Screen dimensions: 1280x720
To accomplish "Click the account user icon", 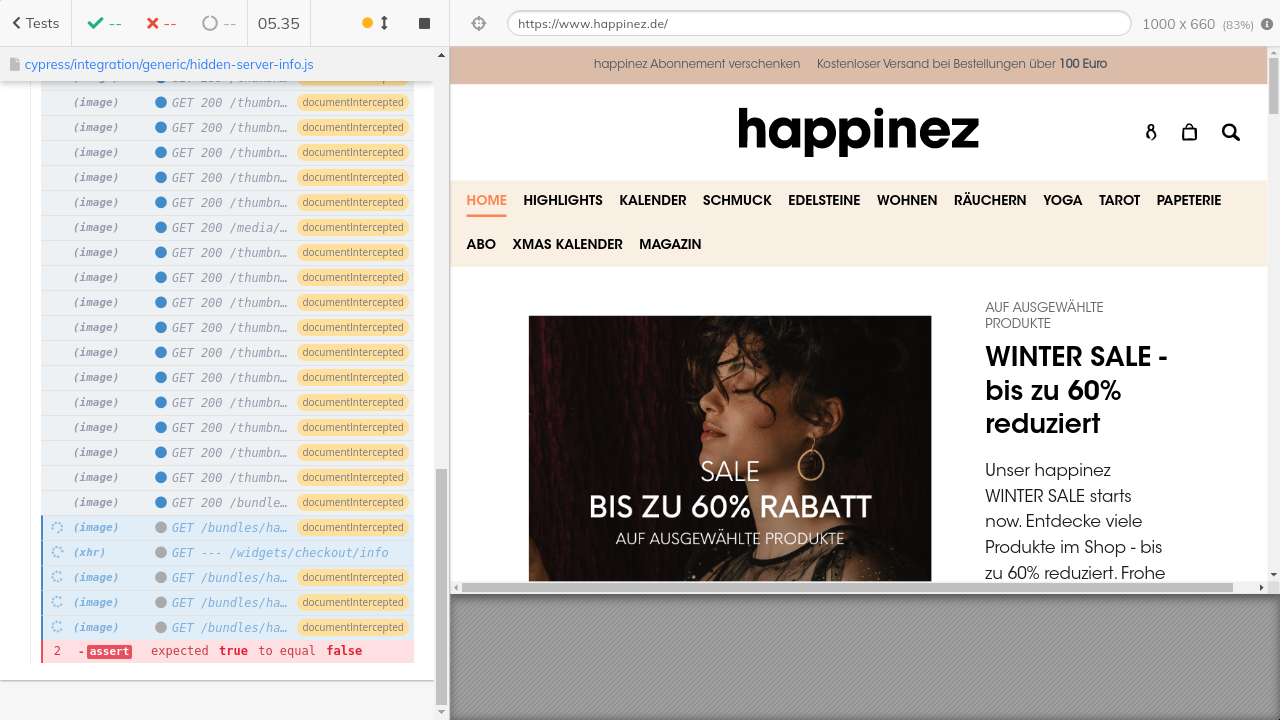I will 1150,132.
